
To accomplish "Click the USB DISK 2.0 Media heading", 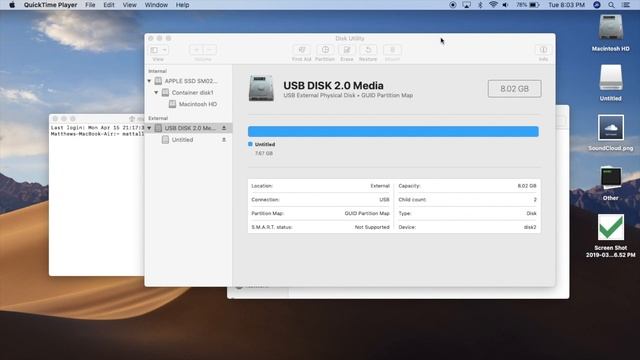I will pos(333,85).
